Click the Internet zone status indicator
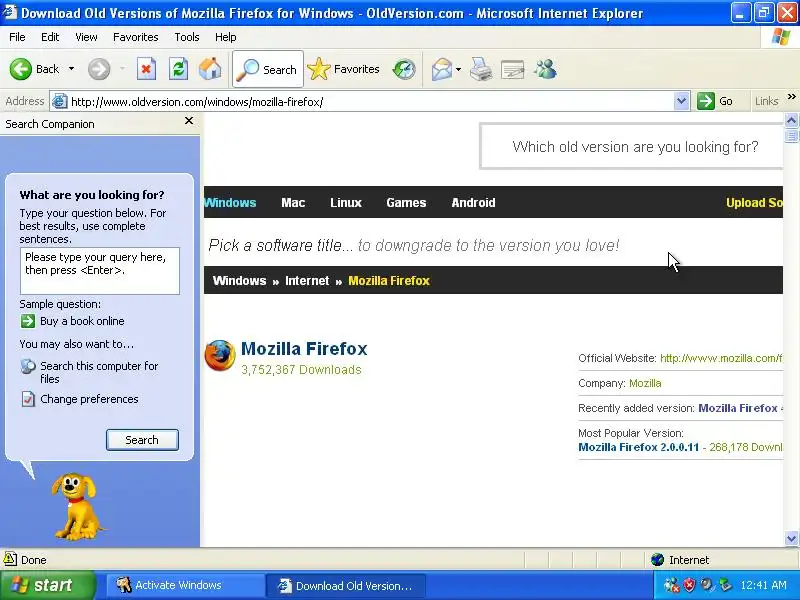The image size is (800, 600). tap(681, 560)
